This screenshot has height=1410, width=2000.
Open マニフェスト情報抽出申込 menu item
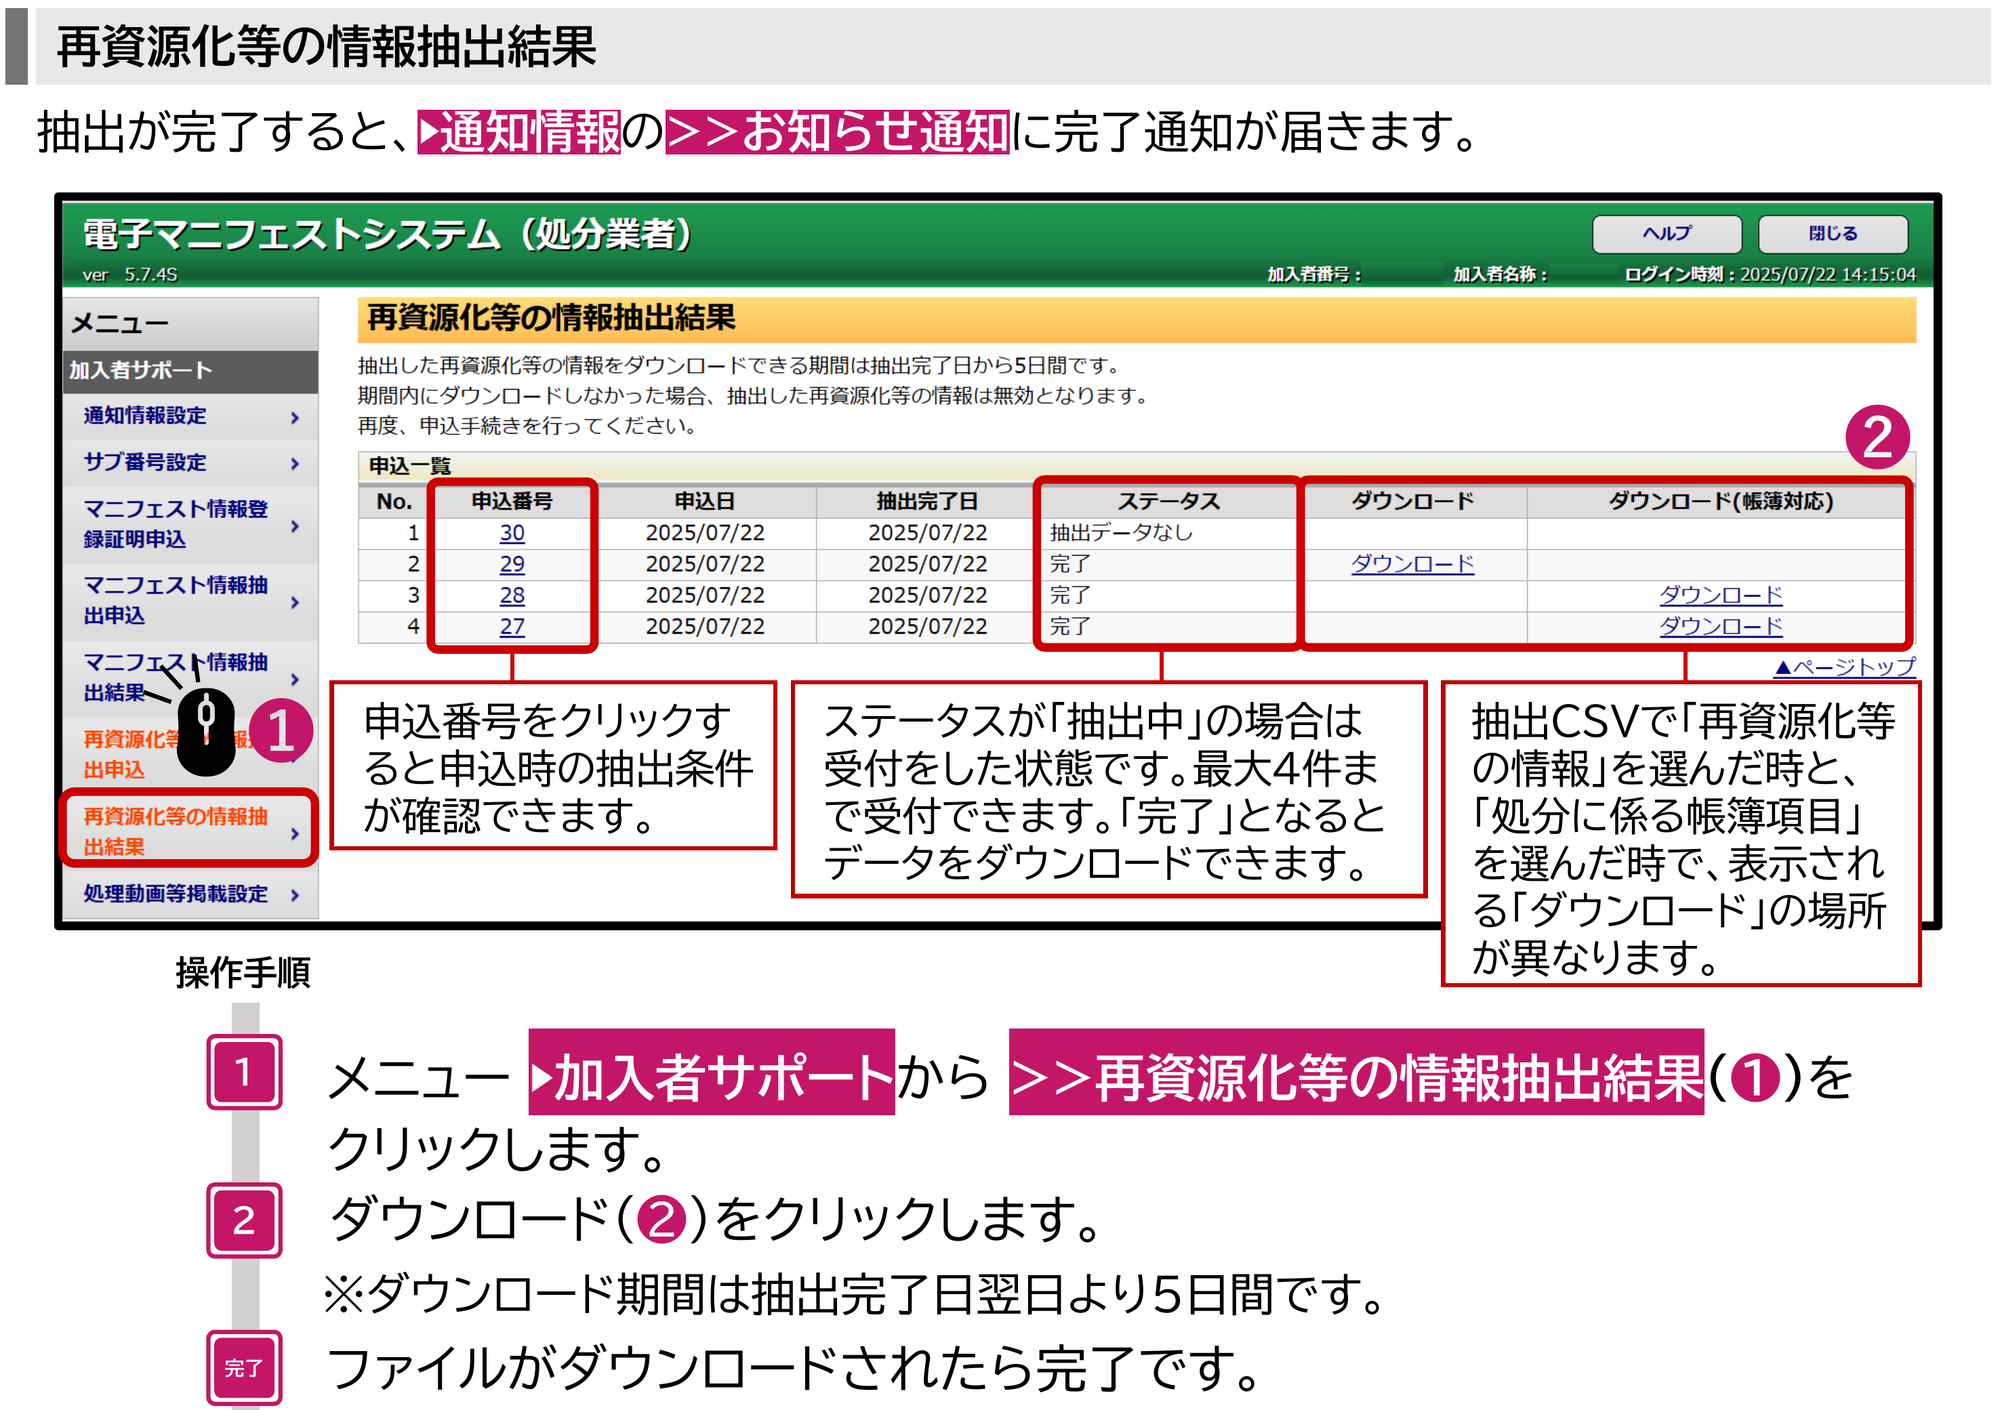pos(190,600)
